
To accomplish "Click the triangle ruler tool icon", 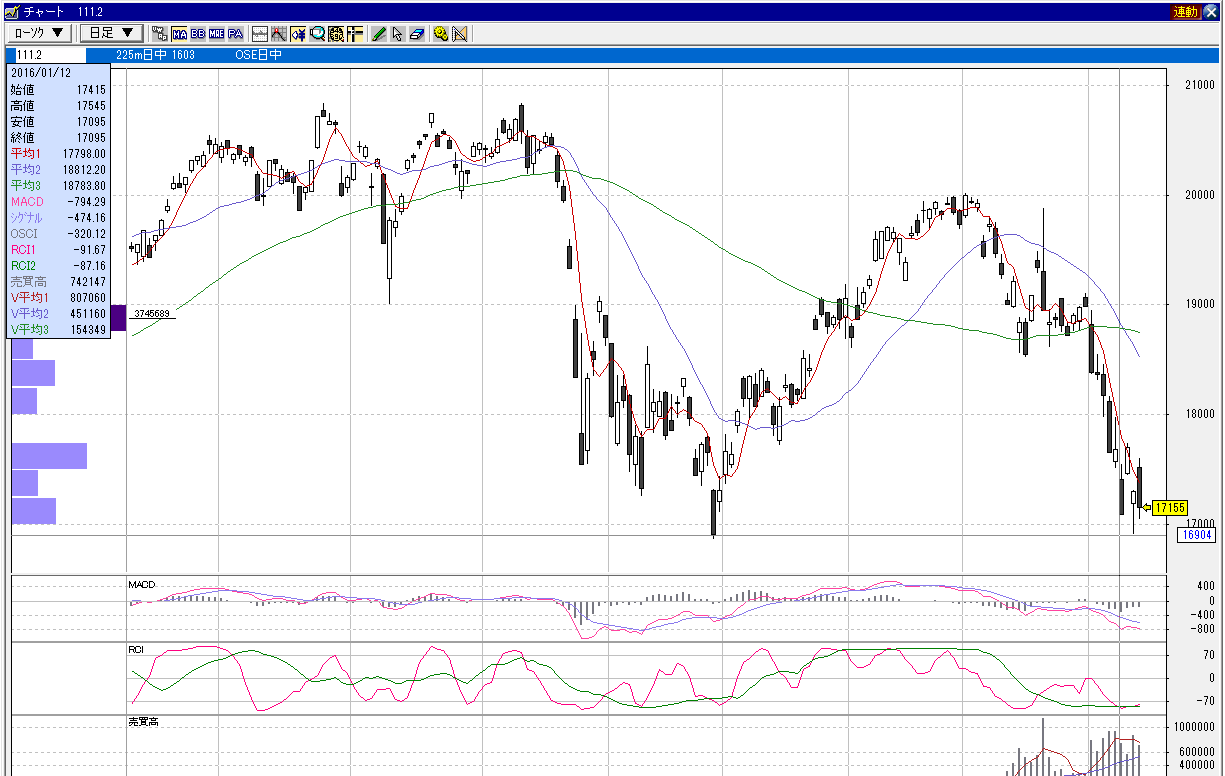I will [x=460, y=33].
